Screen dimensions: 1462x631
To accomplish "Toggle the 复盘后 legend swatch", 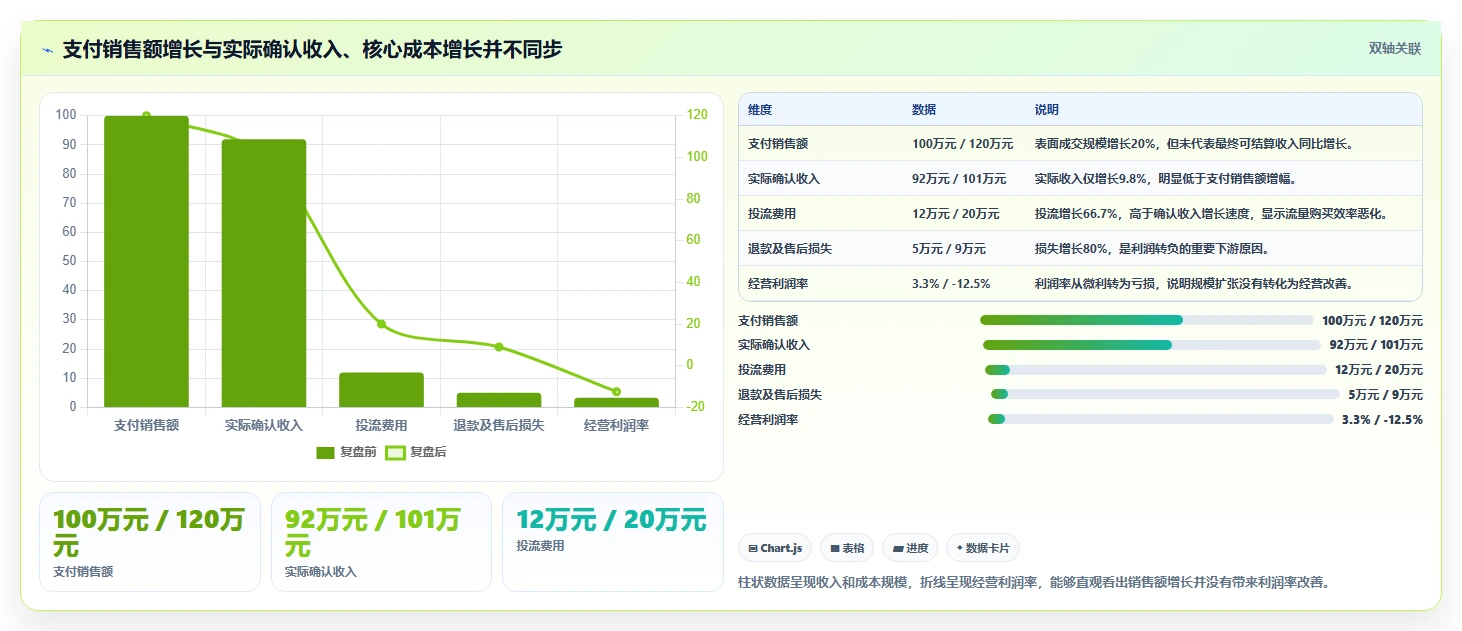I will (x=395, y=453).
